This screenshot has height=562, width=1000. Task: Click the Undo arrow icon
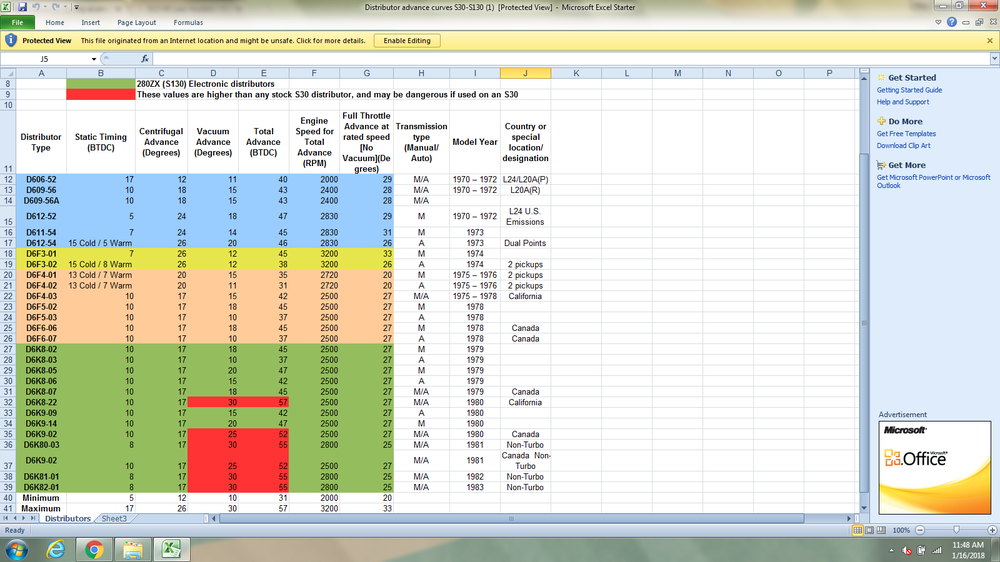[36, 7]
